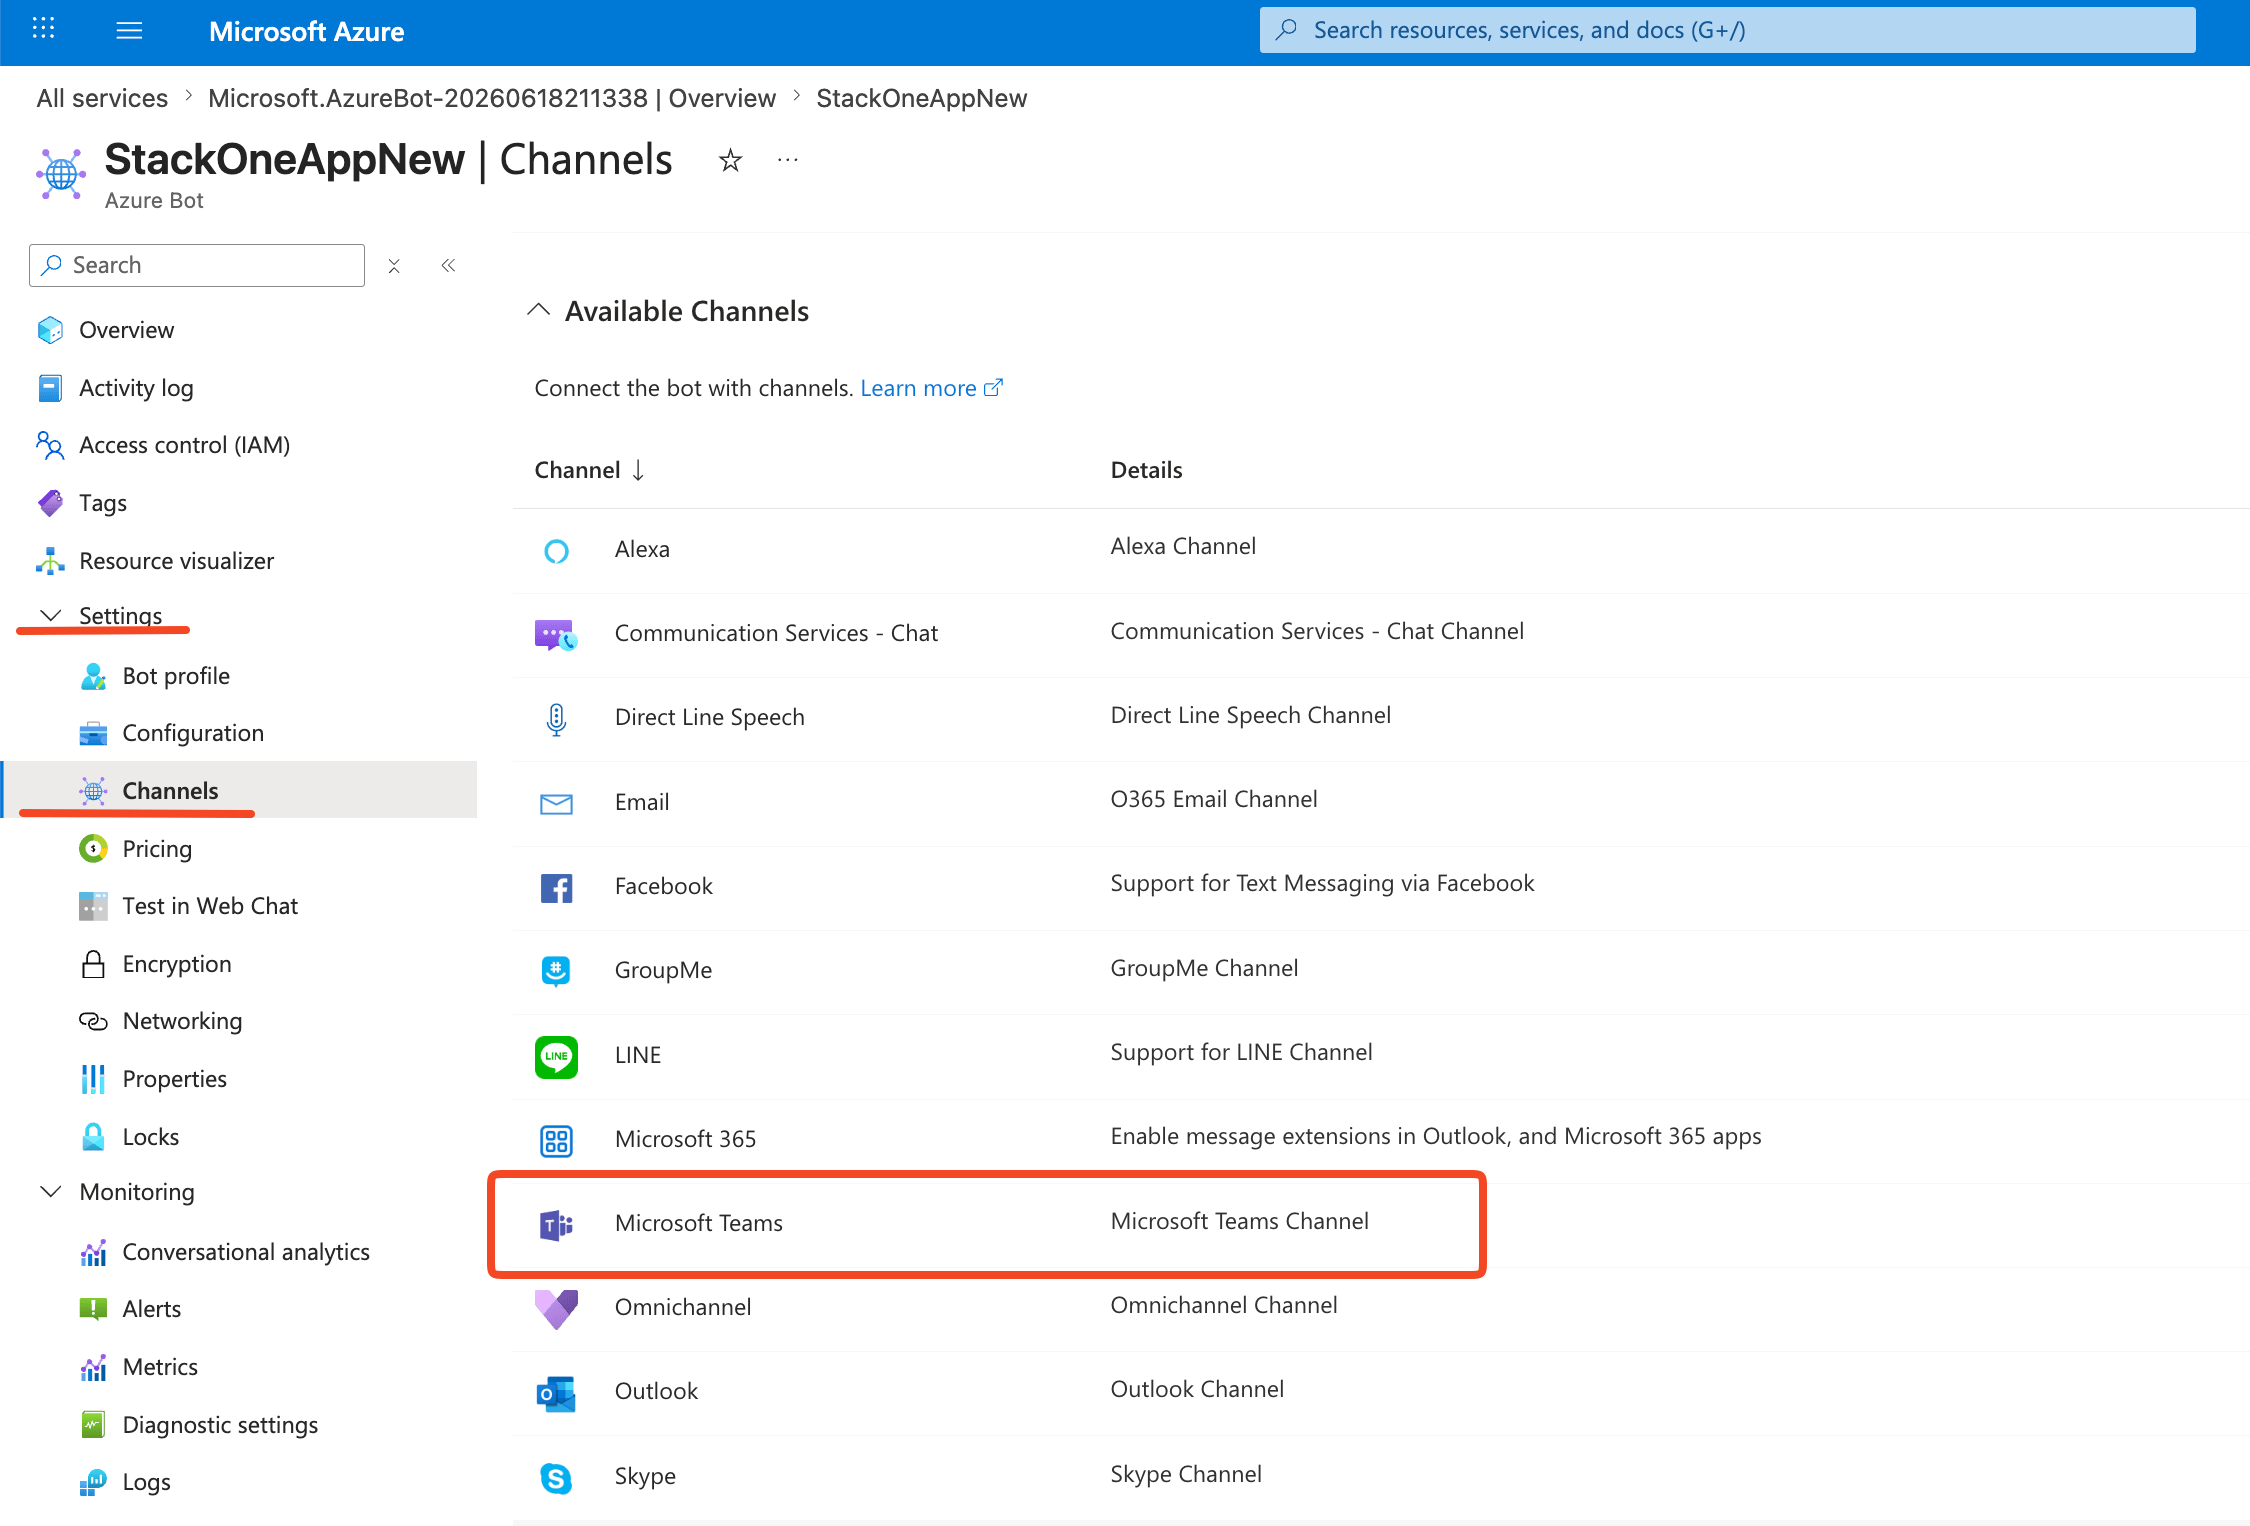Viewport: 2250px width, 1526px height.
Task: Favorite StackOneAppNew with the star icon
Action: click(x=730, y=160)
